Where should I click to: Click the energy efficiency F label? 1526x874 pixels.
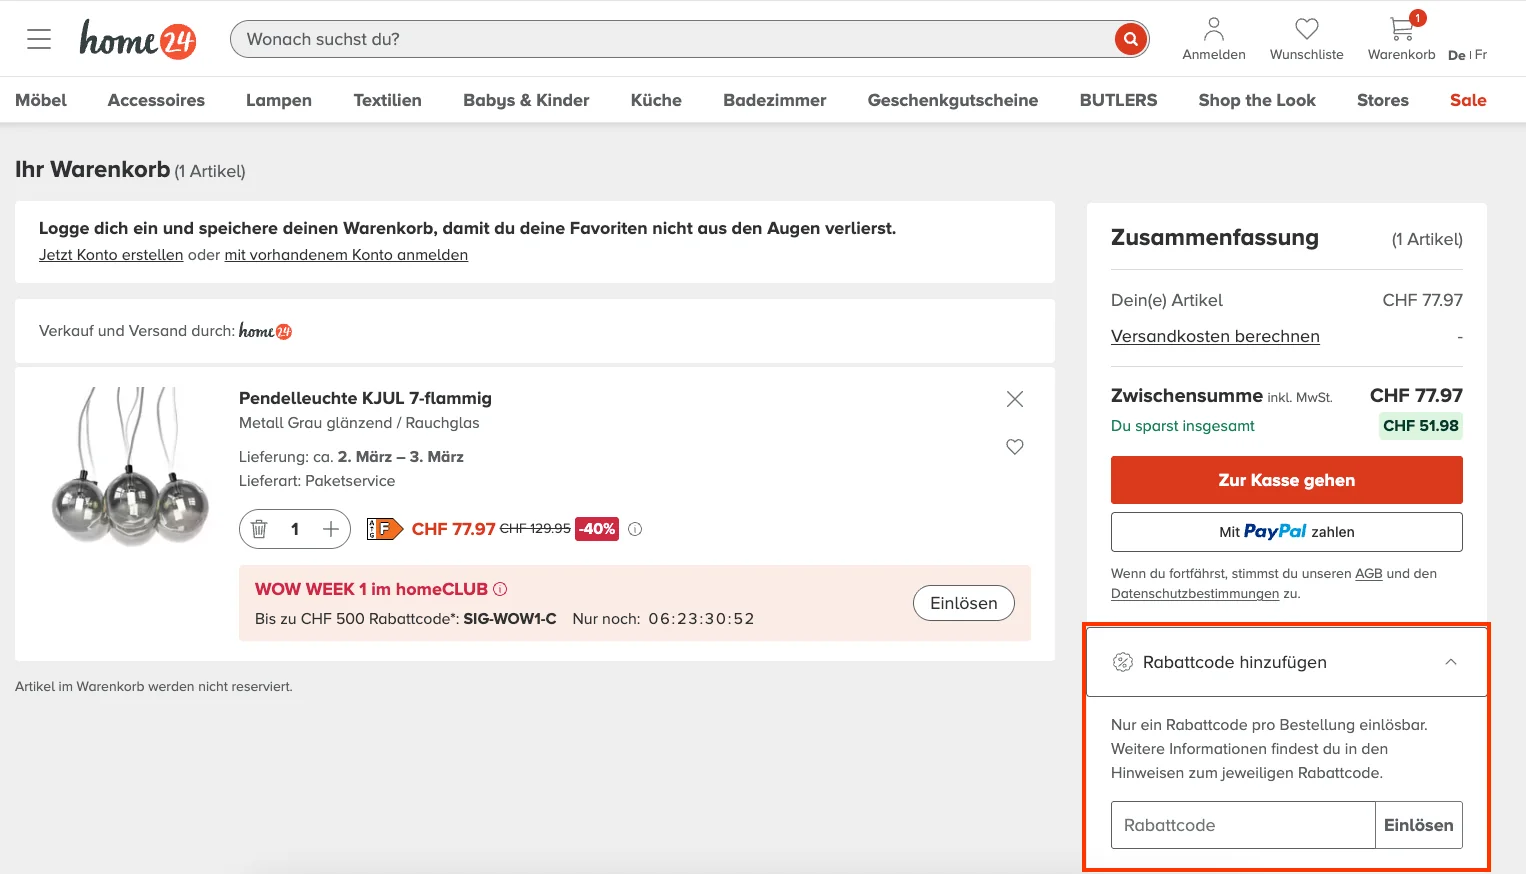[x=386, y=528]
